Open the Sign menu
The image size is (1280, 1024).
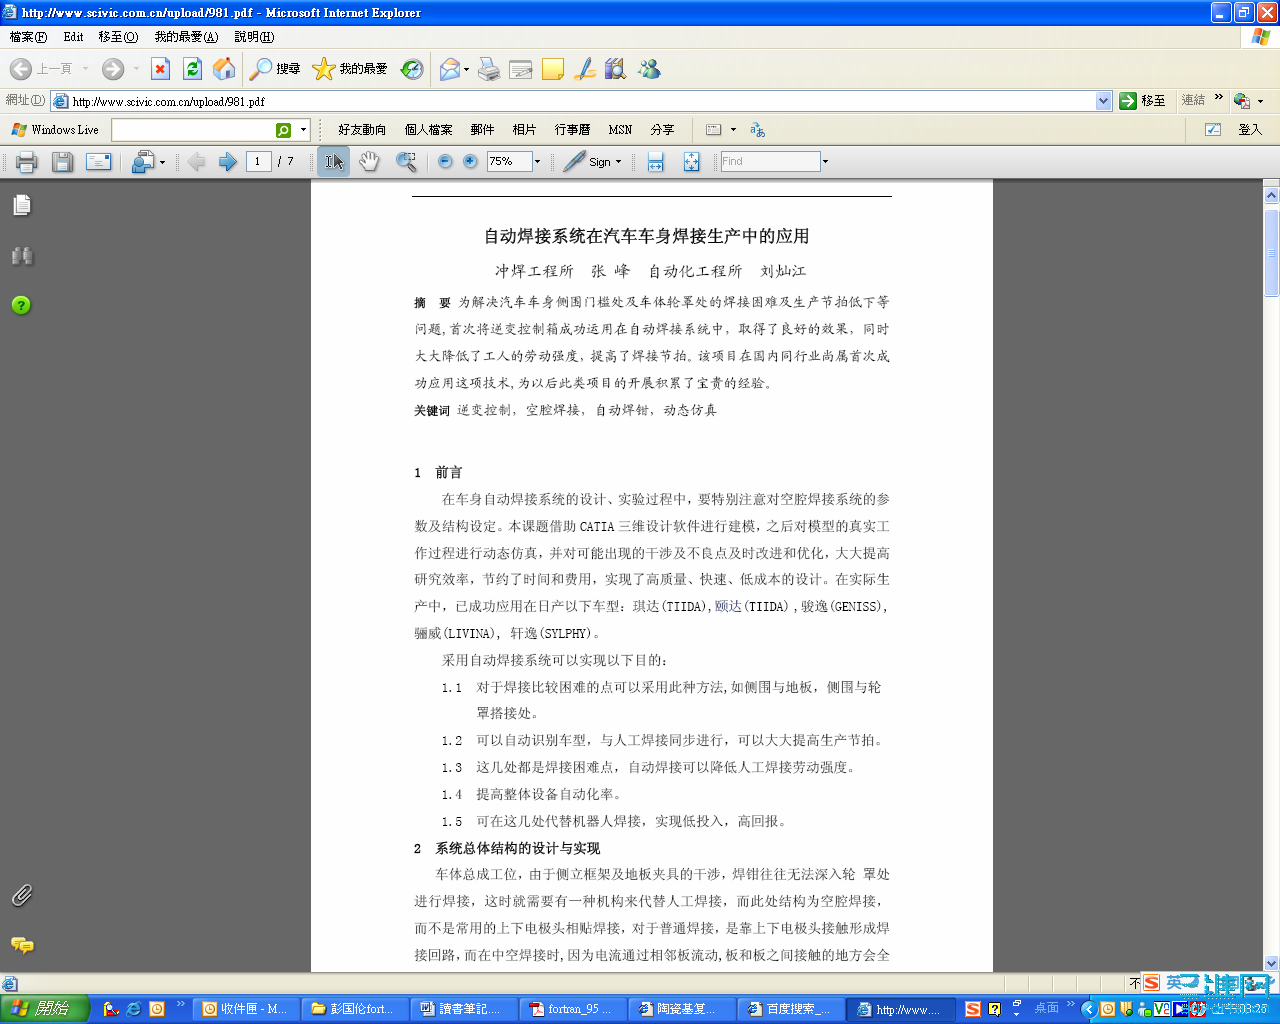click(592, 161)
